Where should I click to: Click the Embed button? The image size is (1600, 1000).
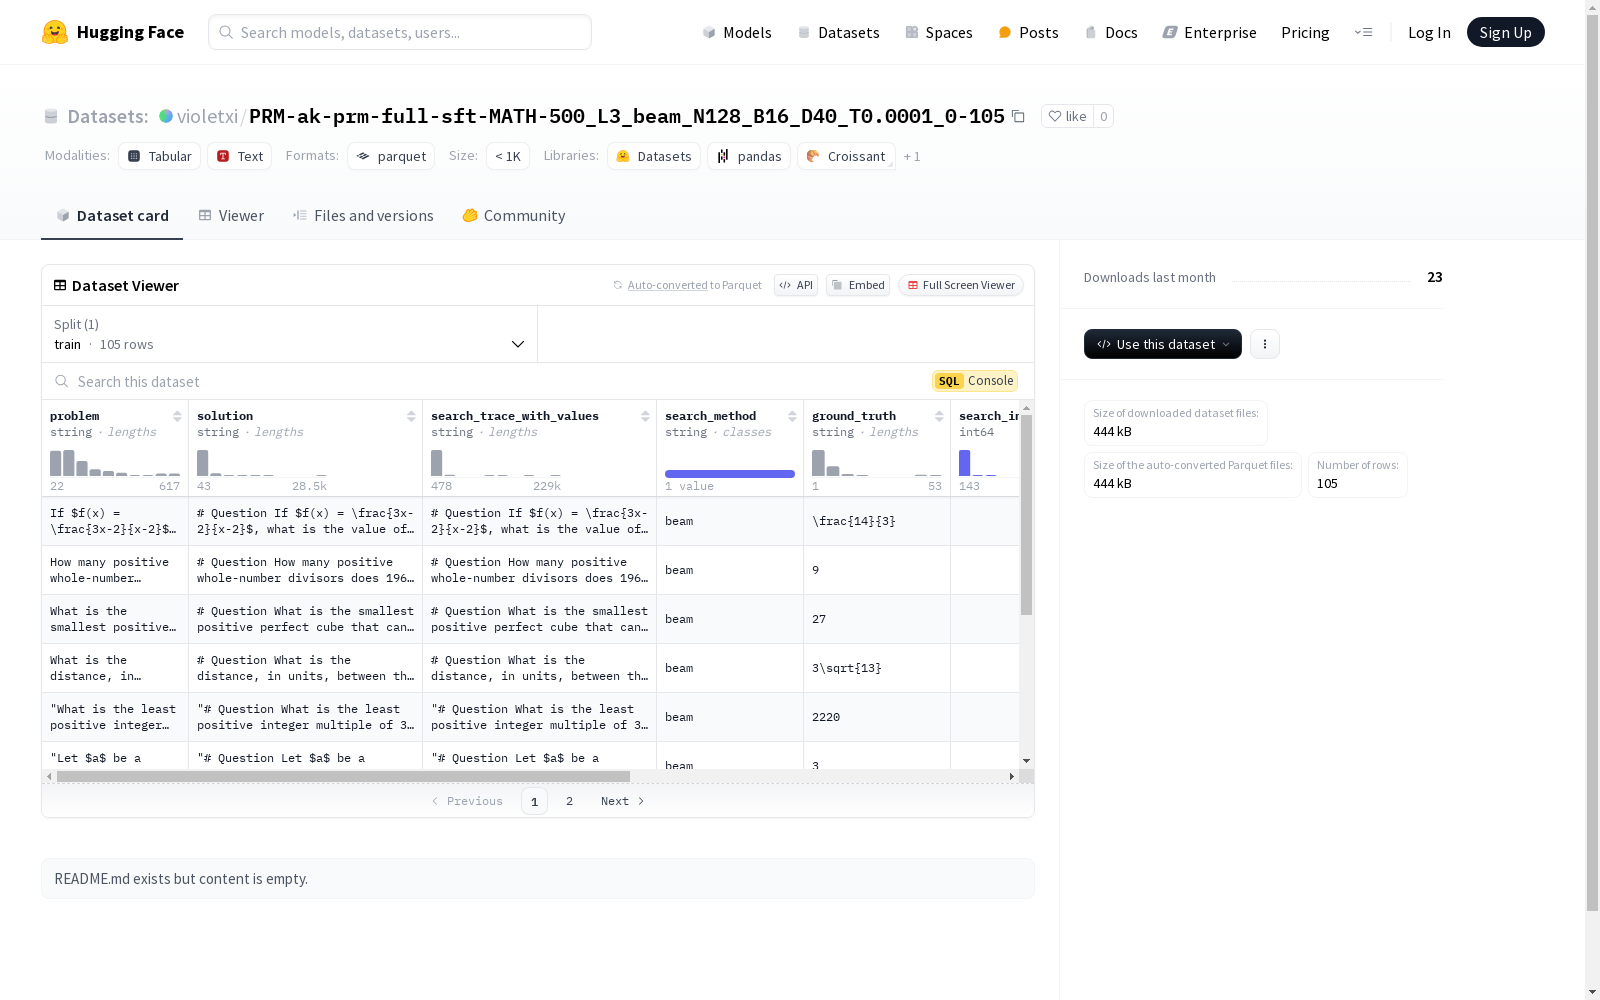[858, 285]
